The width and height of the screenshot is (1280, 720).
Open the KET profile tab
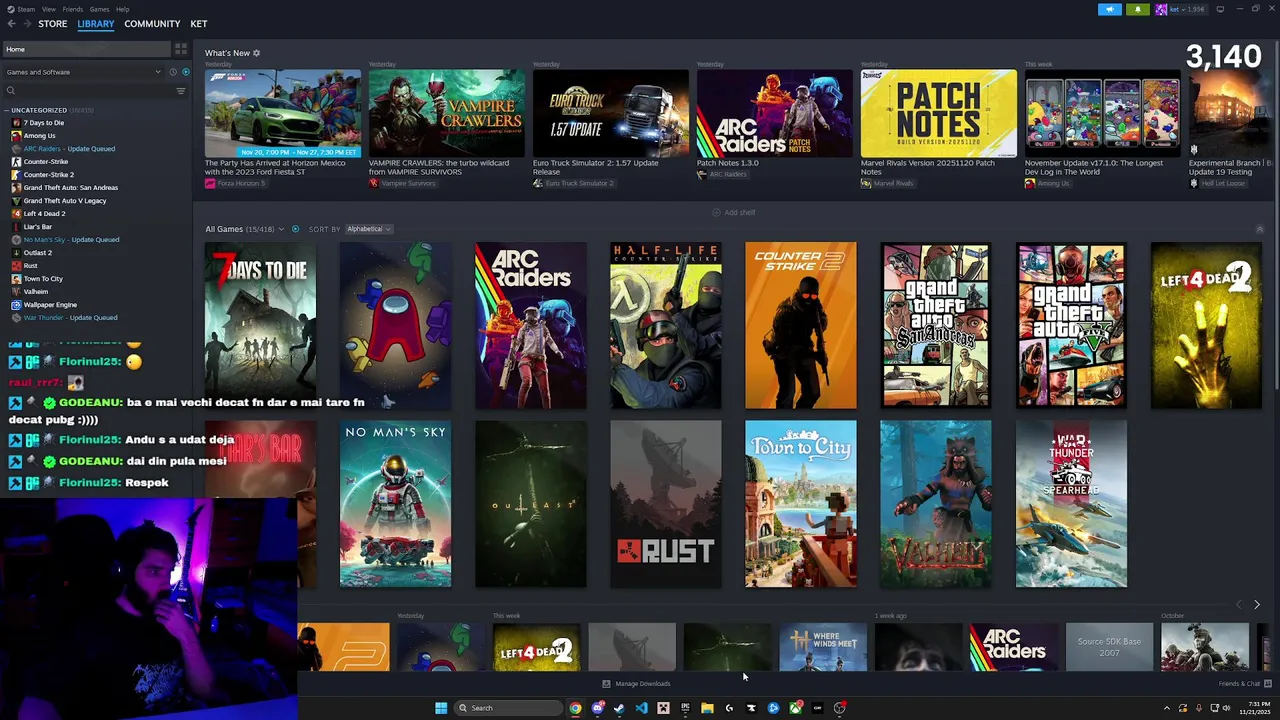click(199, 24)
